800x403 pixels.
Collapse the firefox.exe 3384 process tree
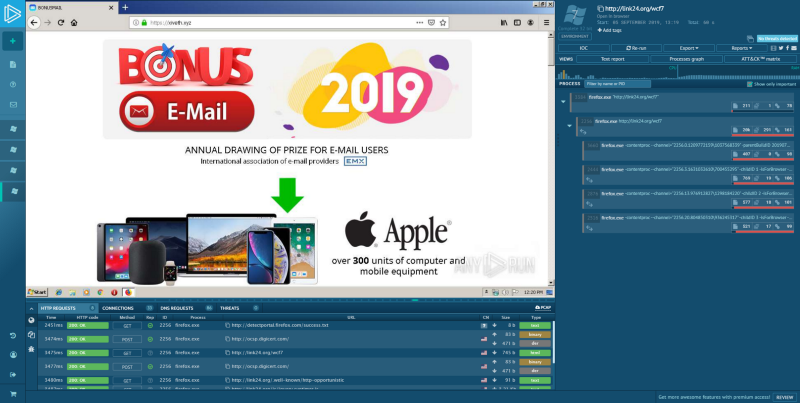(563, 102)
